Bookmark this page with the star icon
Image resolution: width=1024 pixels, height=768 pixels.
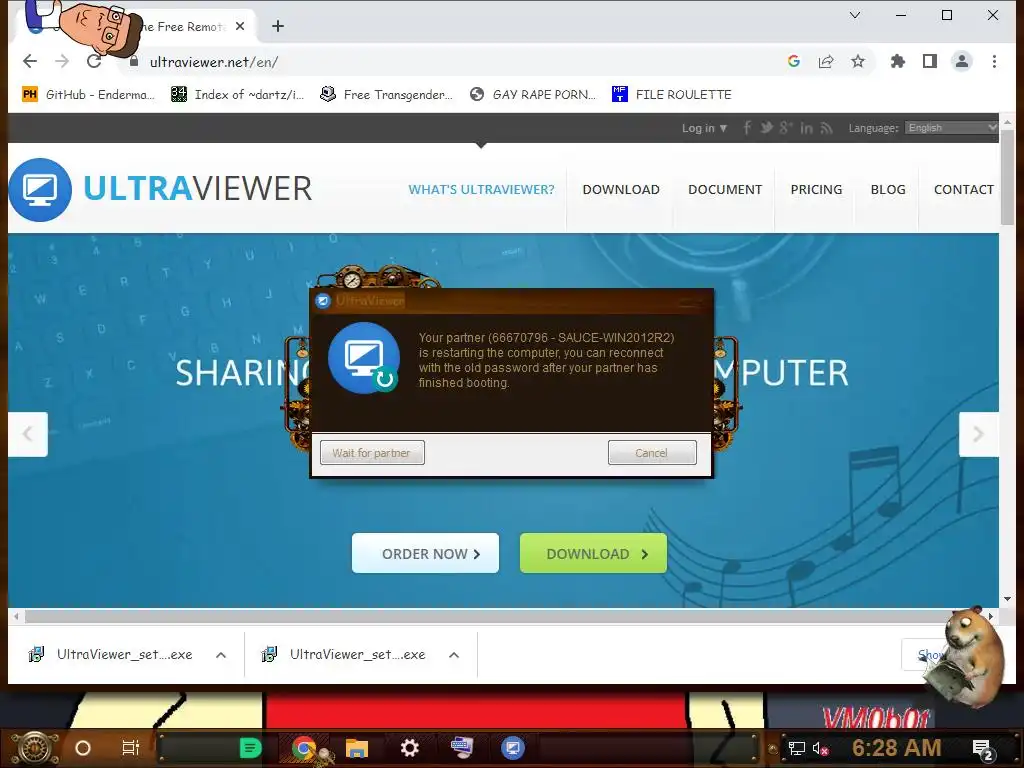[x=858, y=61]
